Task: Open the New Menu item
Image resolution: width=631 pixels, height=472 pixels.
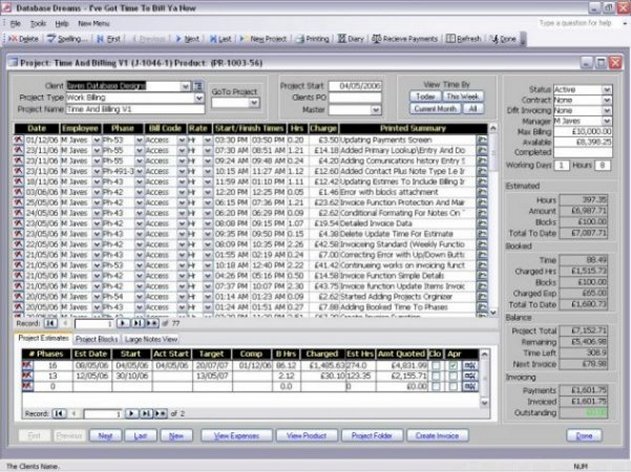Action: pos(93,23)
